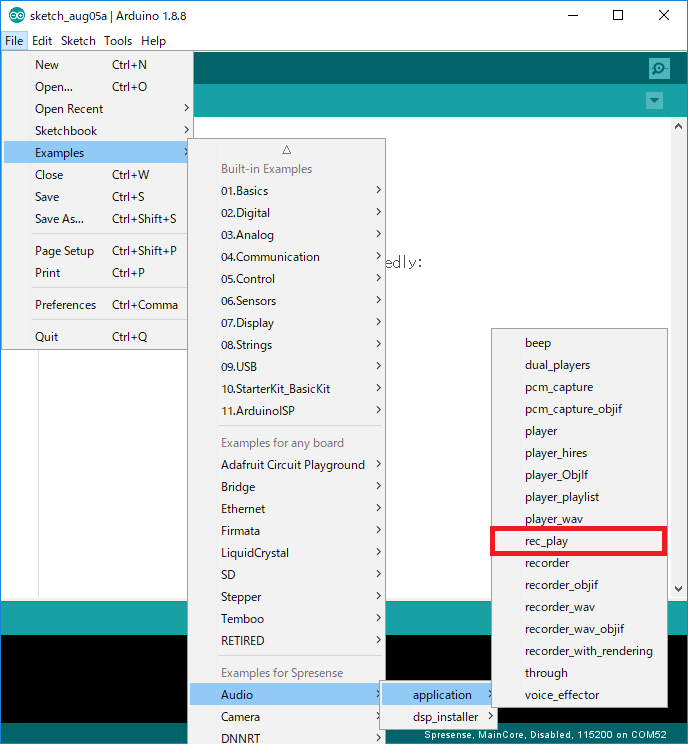Open the player_ObjIf example

pyautogui.click(x=579, y=474)
